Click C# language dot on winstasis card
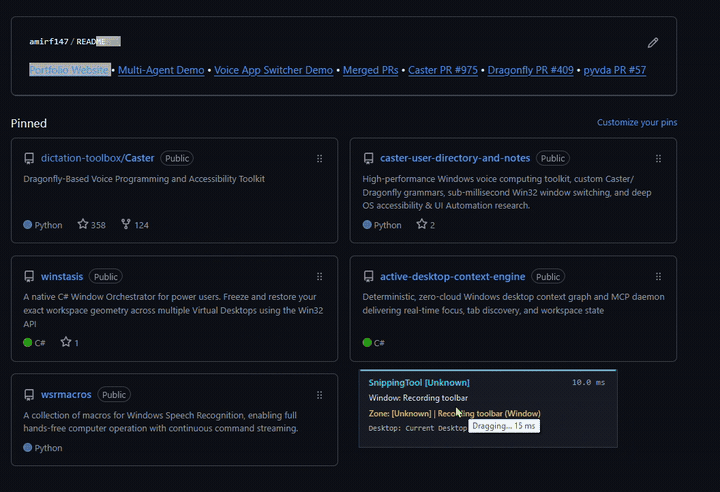The image size is (720, 492). (x=28, y=342)
